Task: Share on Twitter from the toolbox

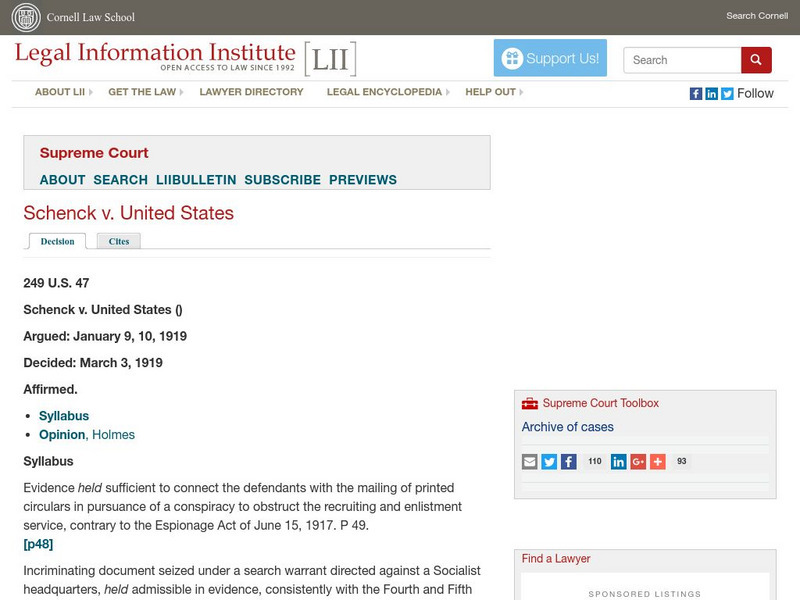Action: pos(549,462)
